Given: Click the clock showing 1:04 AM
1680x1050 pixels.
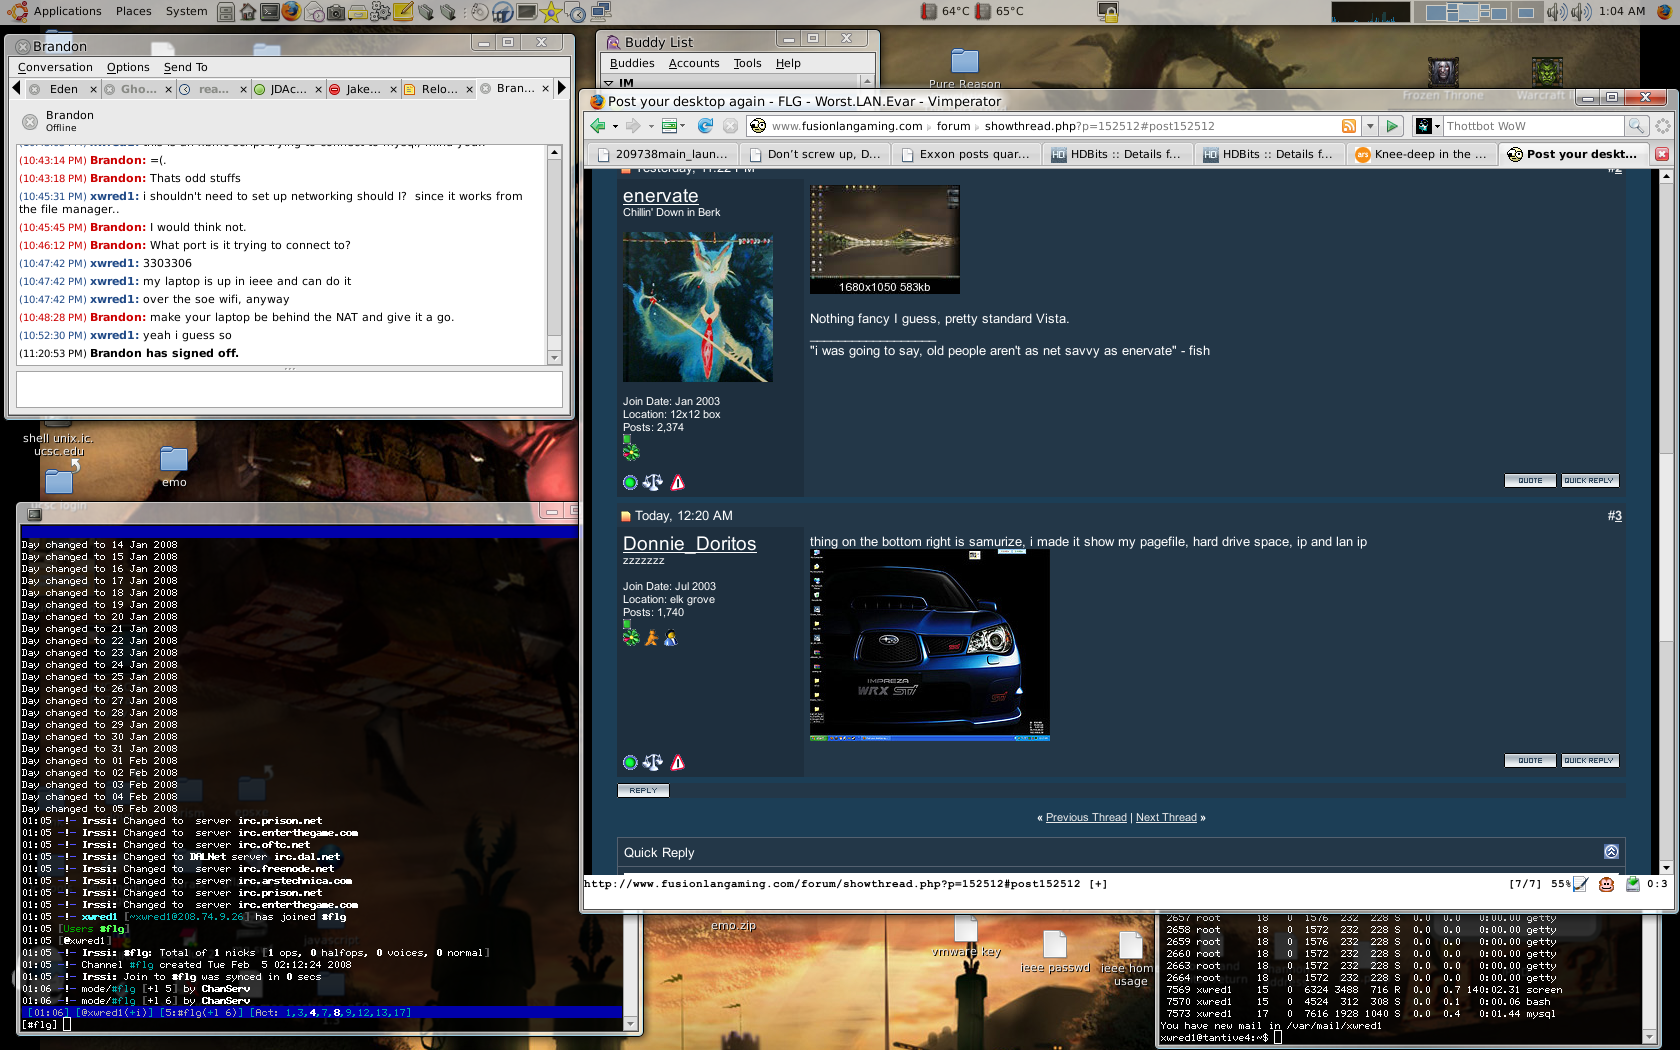Looking at the screenshot, I should 1621,11.
